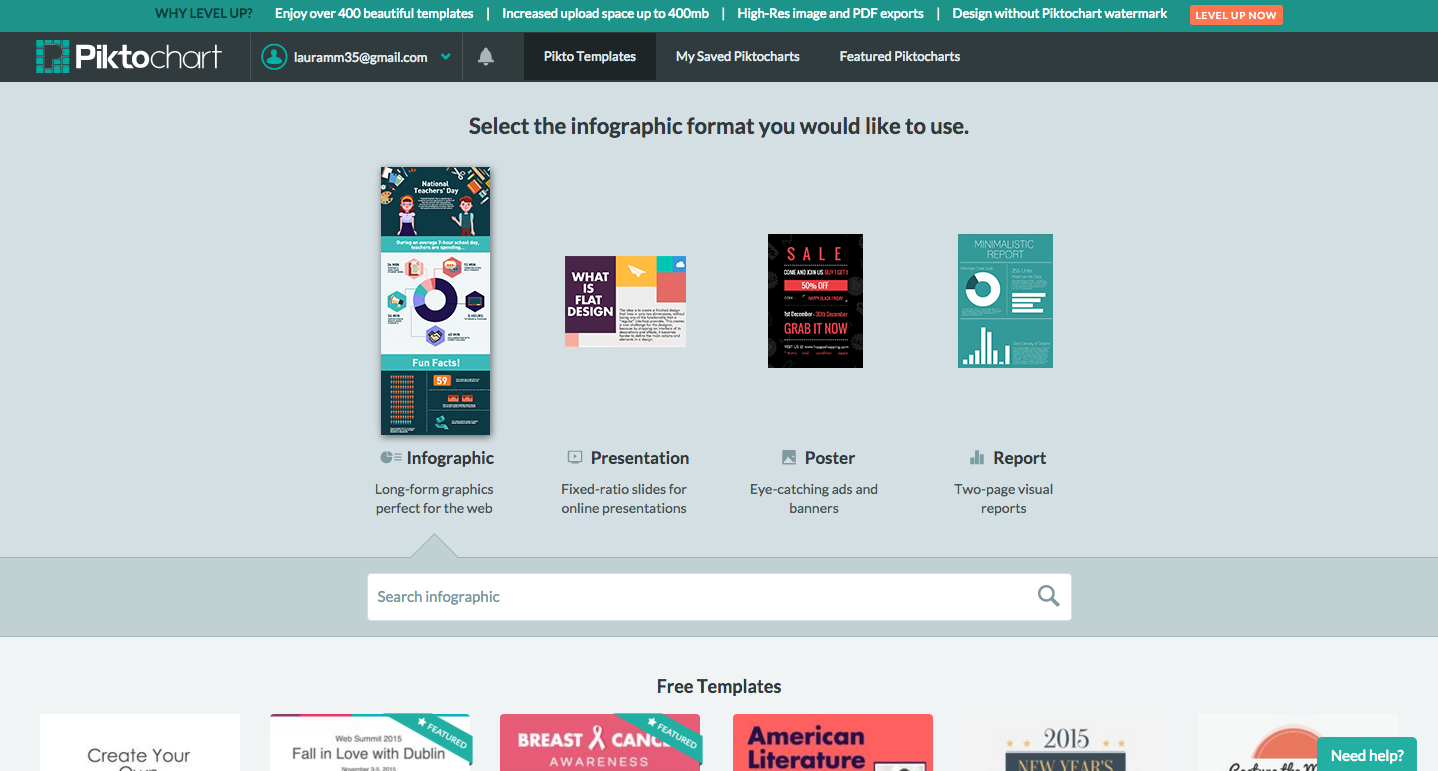Click the Presentation play icon

[575, 457]
